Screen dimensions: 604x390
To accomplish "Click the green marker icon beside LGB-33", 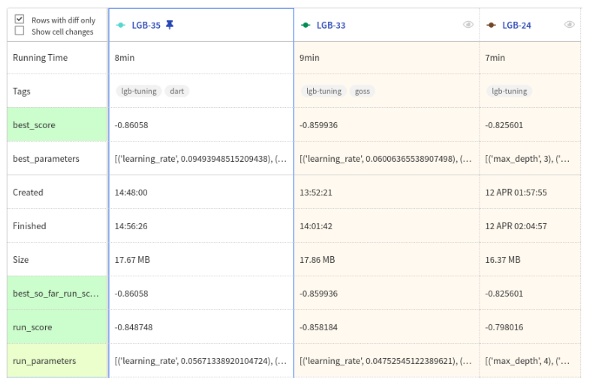I will [305, 25].
